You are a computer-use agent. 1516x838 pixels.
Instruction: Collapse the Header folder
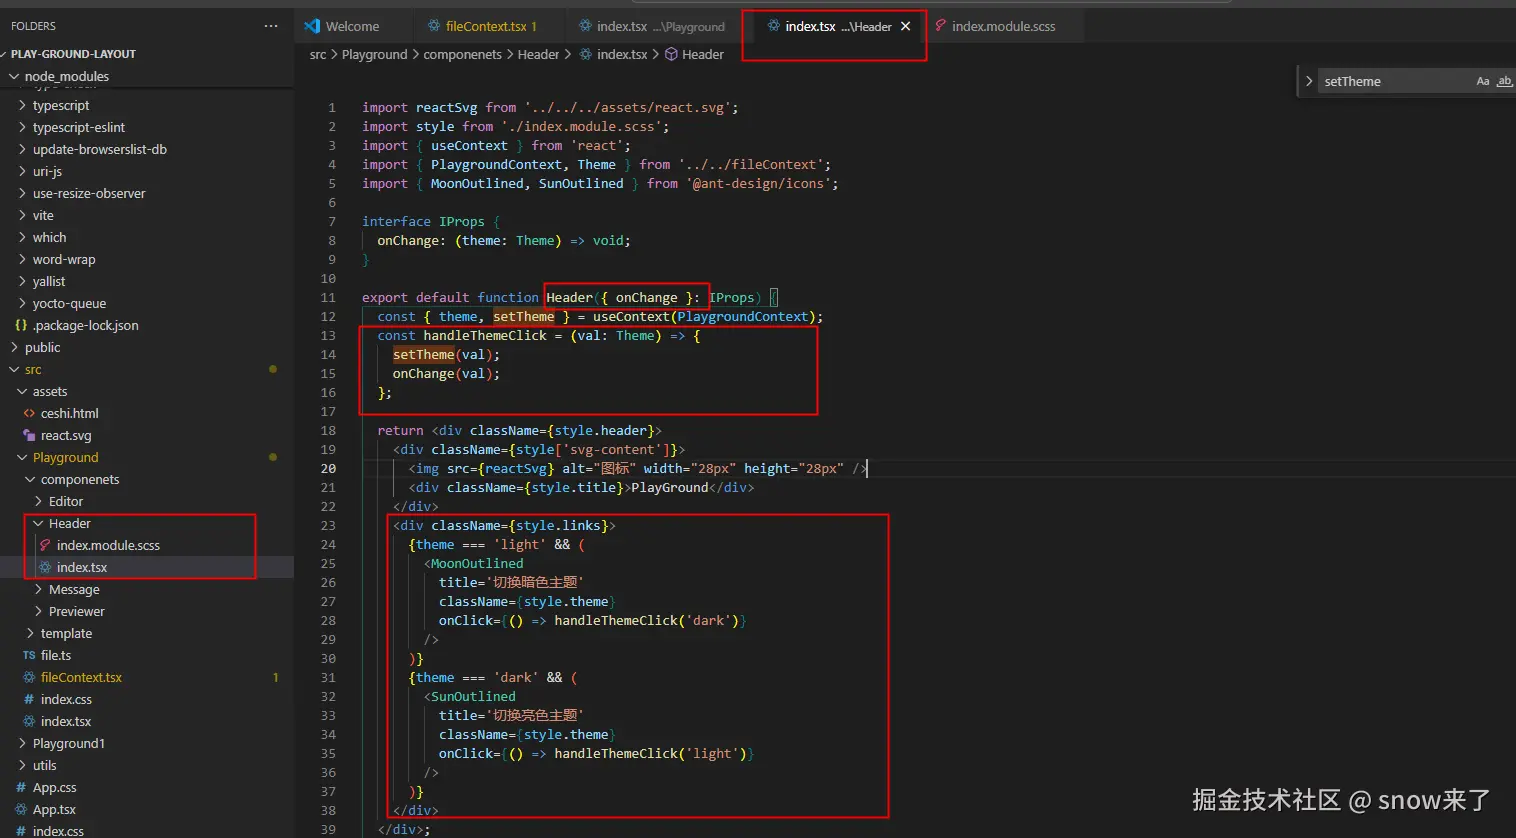(x=69, y=523)
